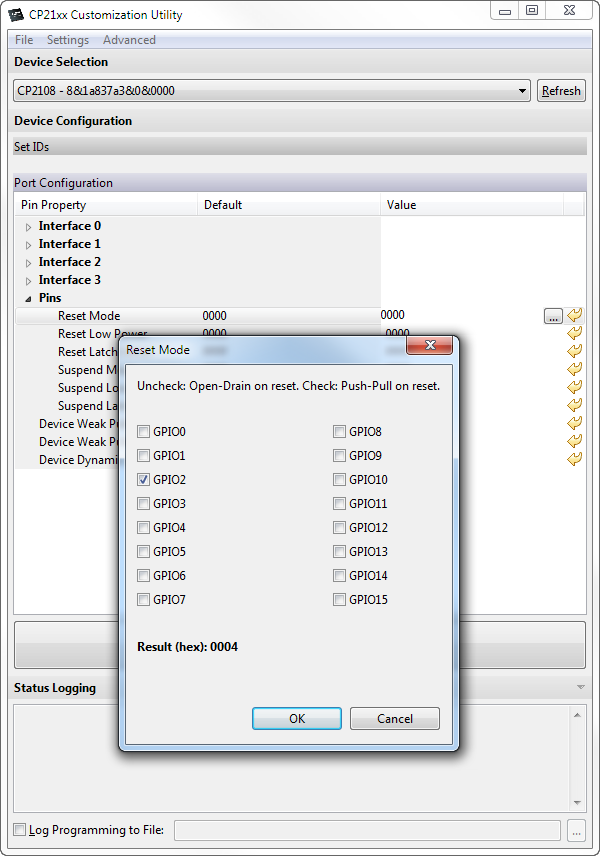Click Pin Property column header
This screenshot has width=600, height=856.
click(106, 205)
